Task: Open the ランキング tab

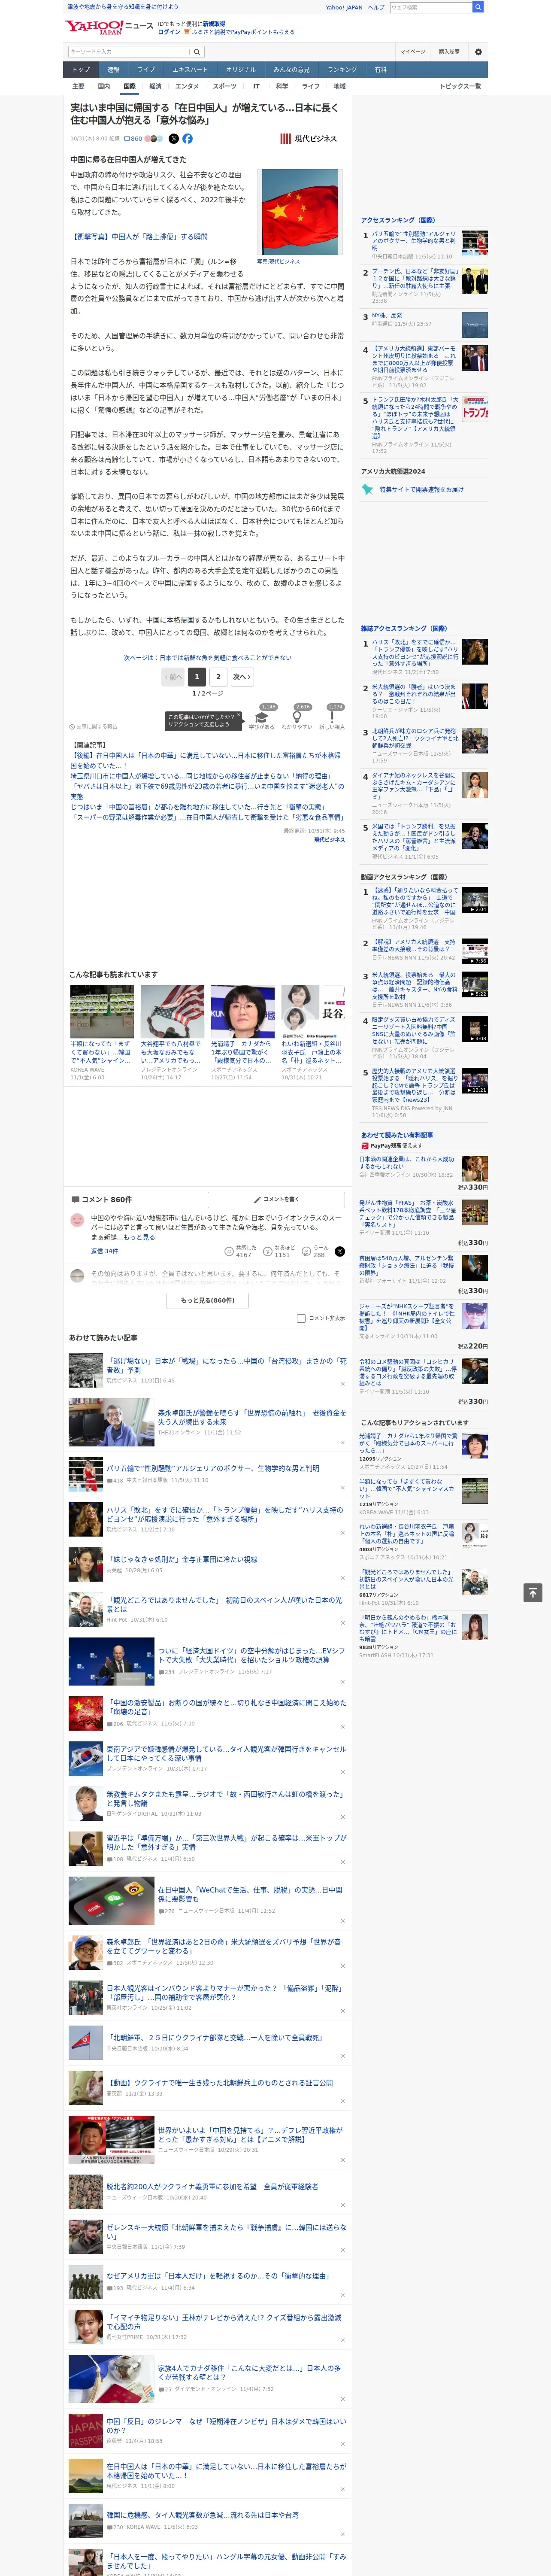Action: pyautogui.click(x=342, y=70)
